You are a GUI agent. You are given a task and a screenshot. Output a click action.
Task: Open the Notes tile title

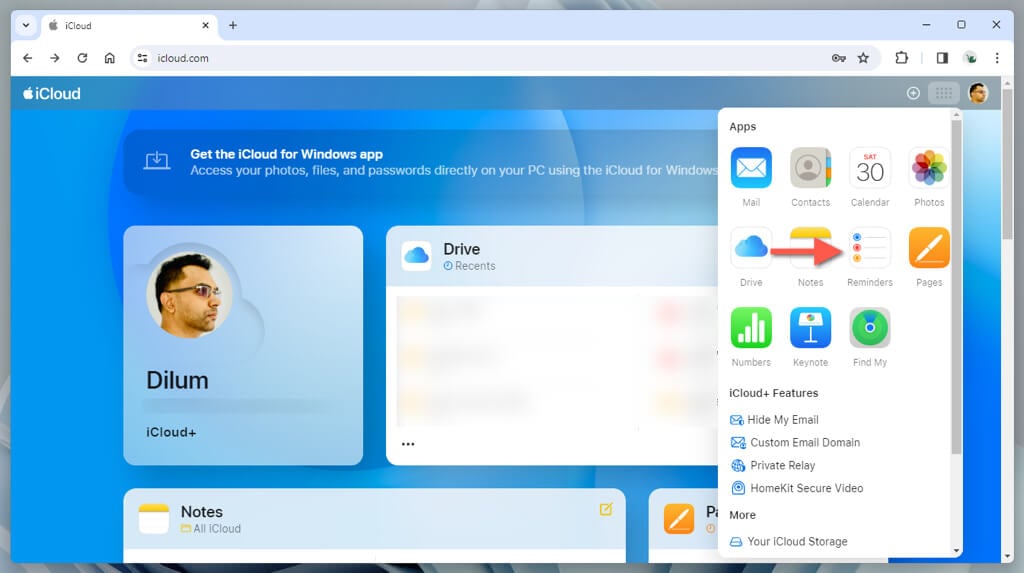point(202,512)
